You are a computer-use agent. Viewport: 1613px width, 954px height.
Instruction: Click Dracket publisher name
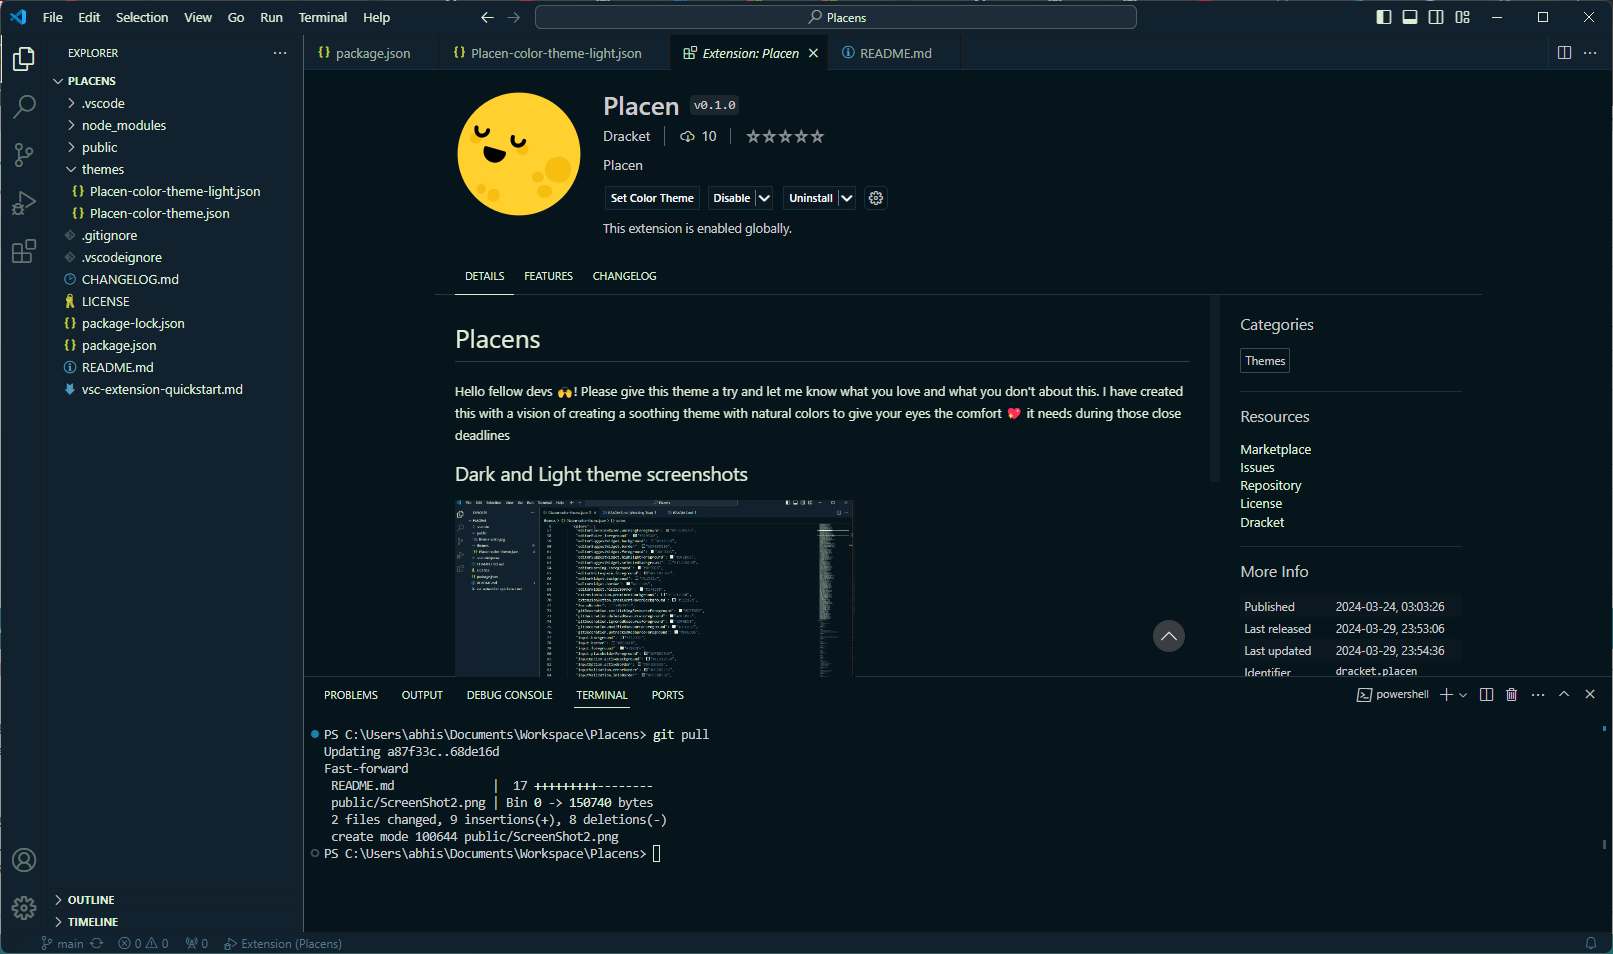[x=627, y=136]
